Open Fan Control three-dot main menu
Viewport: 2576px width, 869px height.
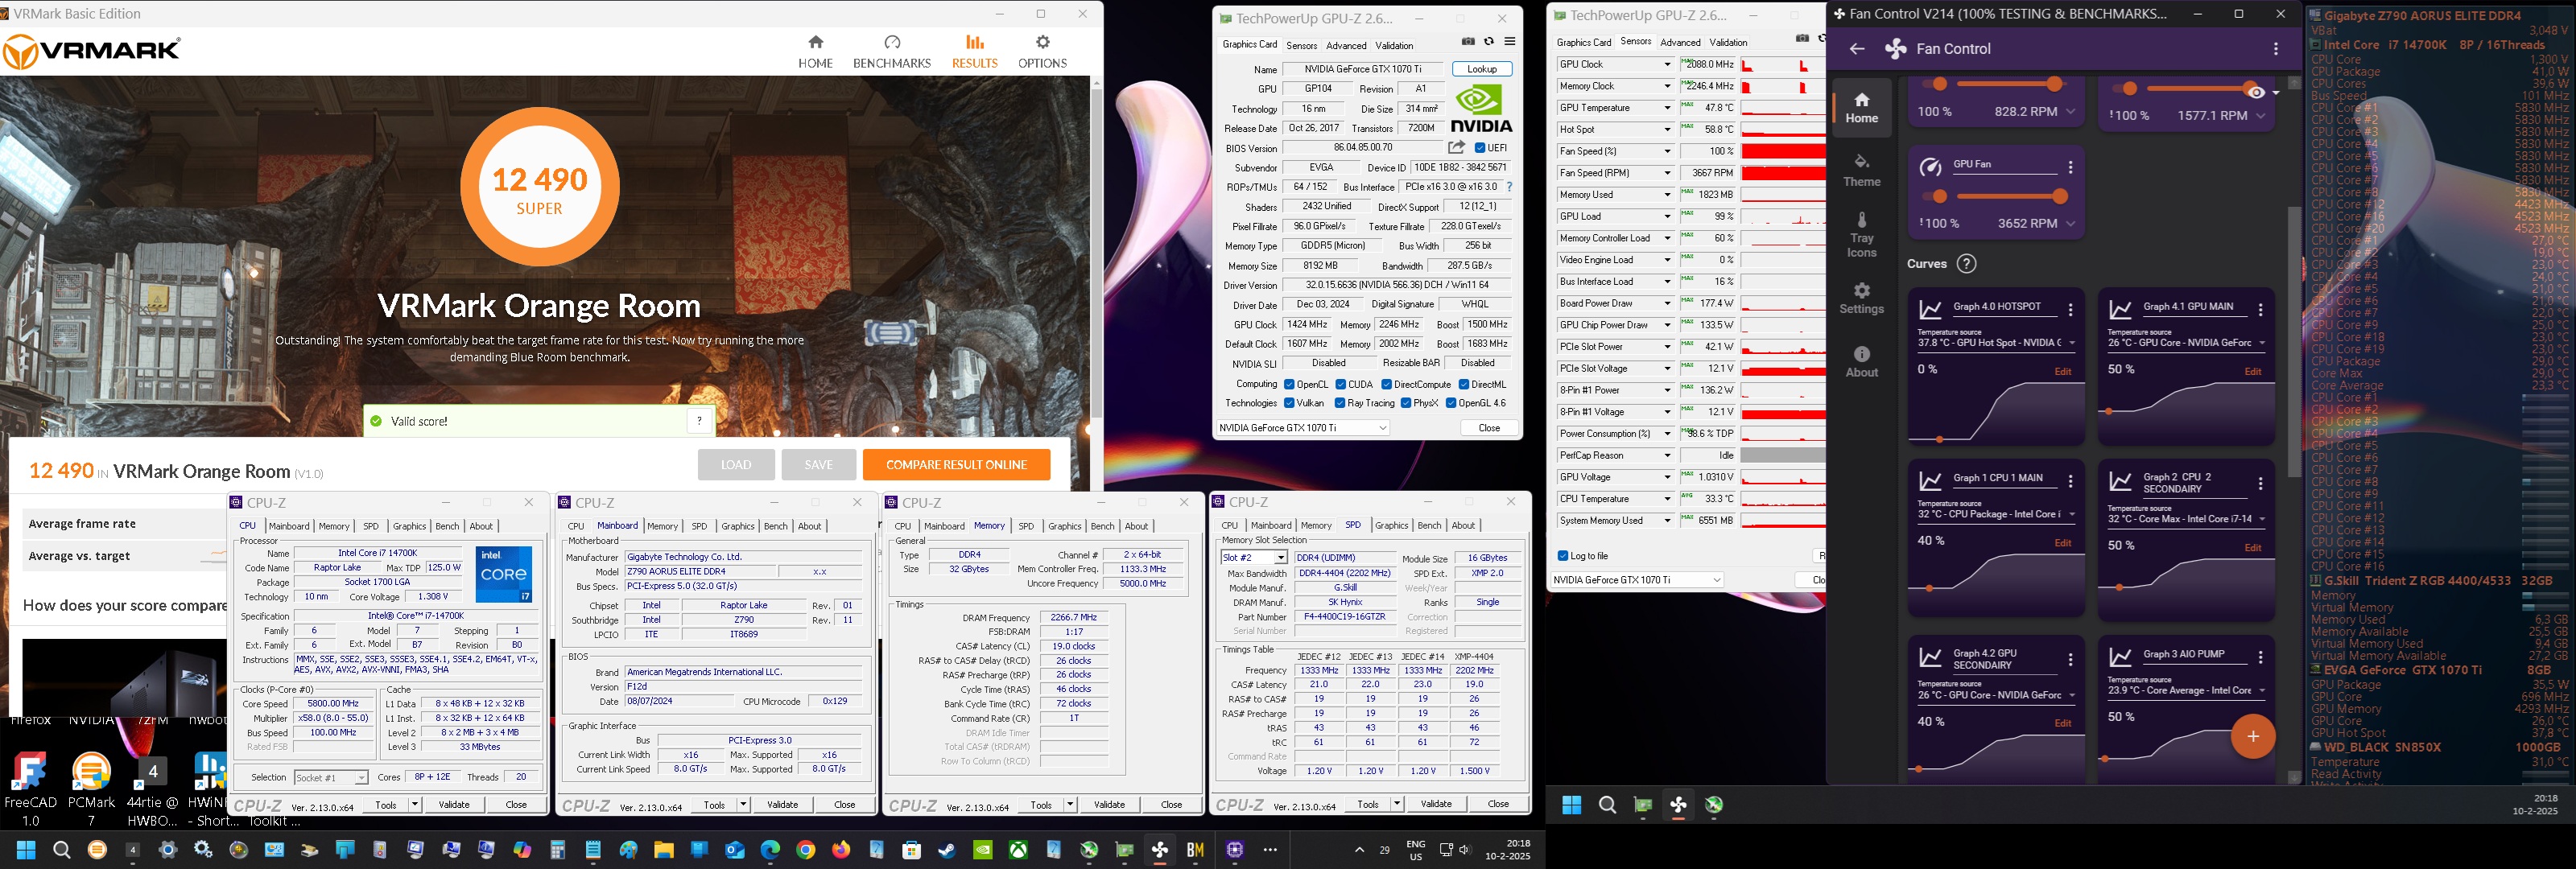click(x=2276, y=49)
